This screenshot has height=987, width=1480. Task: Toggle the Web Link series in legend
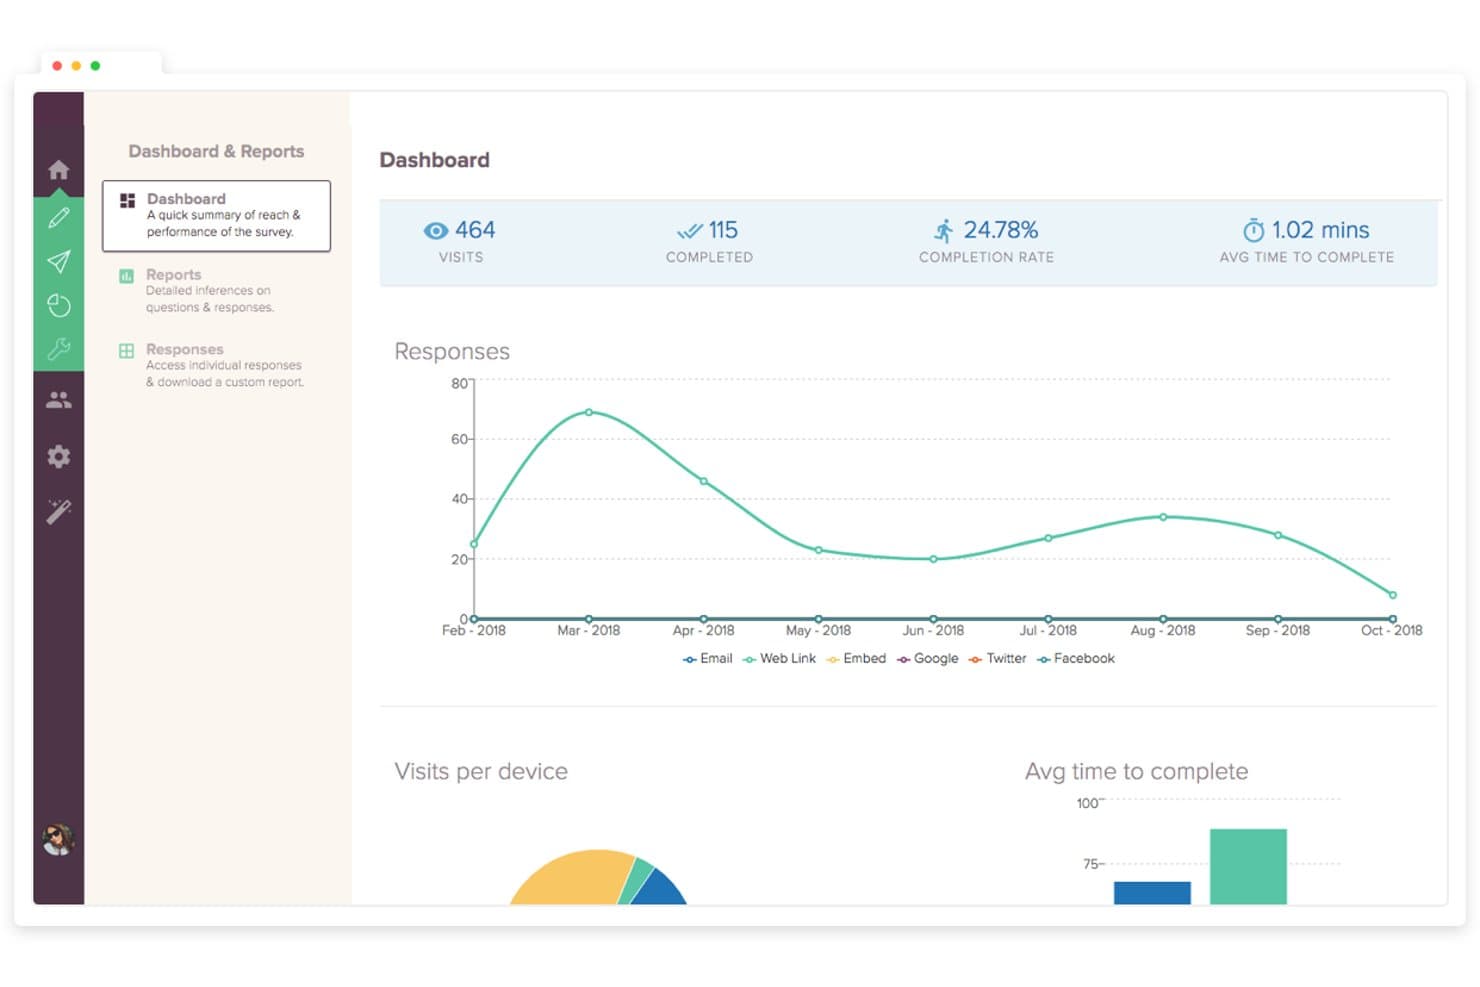(x=779, y=659)
